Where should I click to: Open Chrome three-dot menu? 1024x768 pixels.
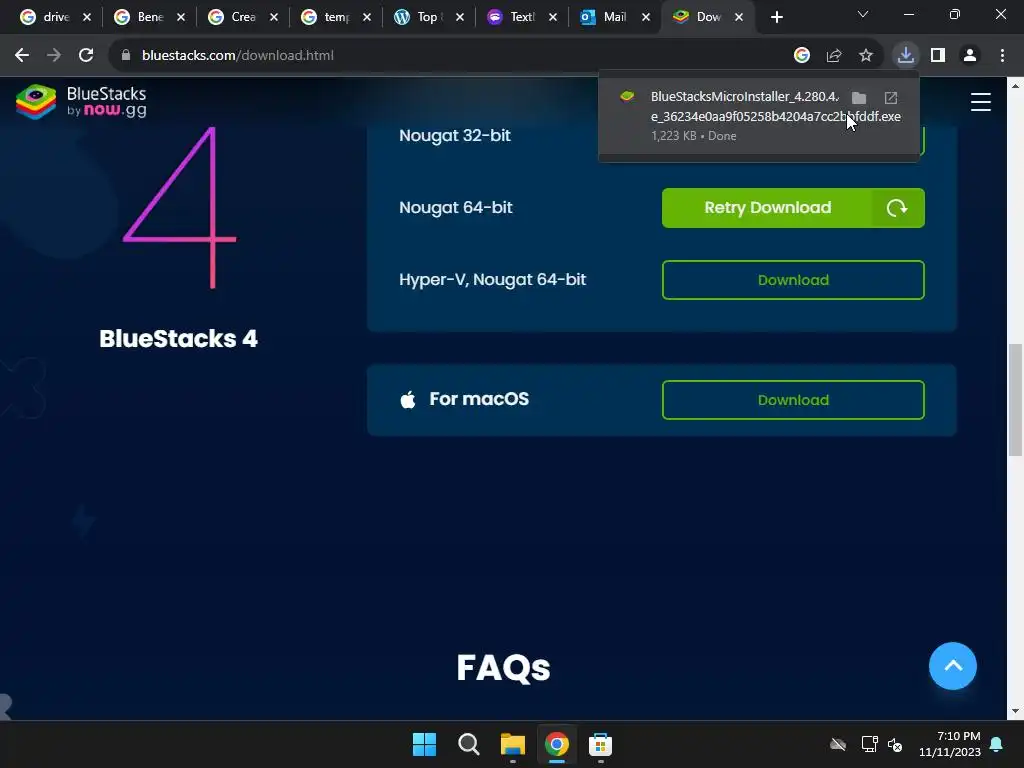(x=1002, y=56)
